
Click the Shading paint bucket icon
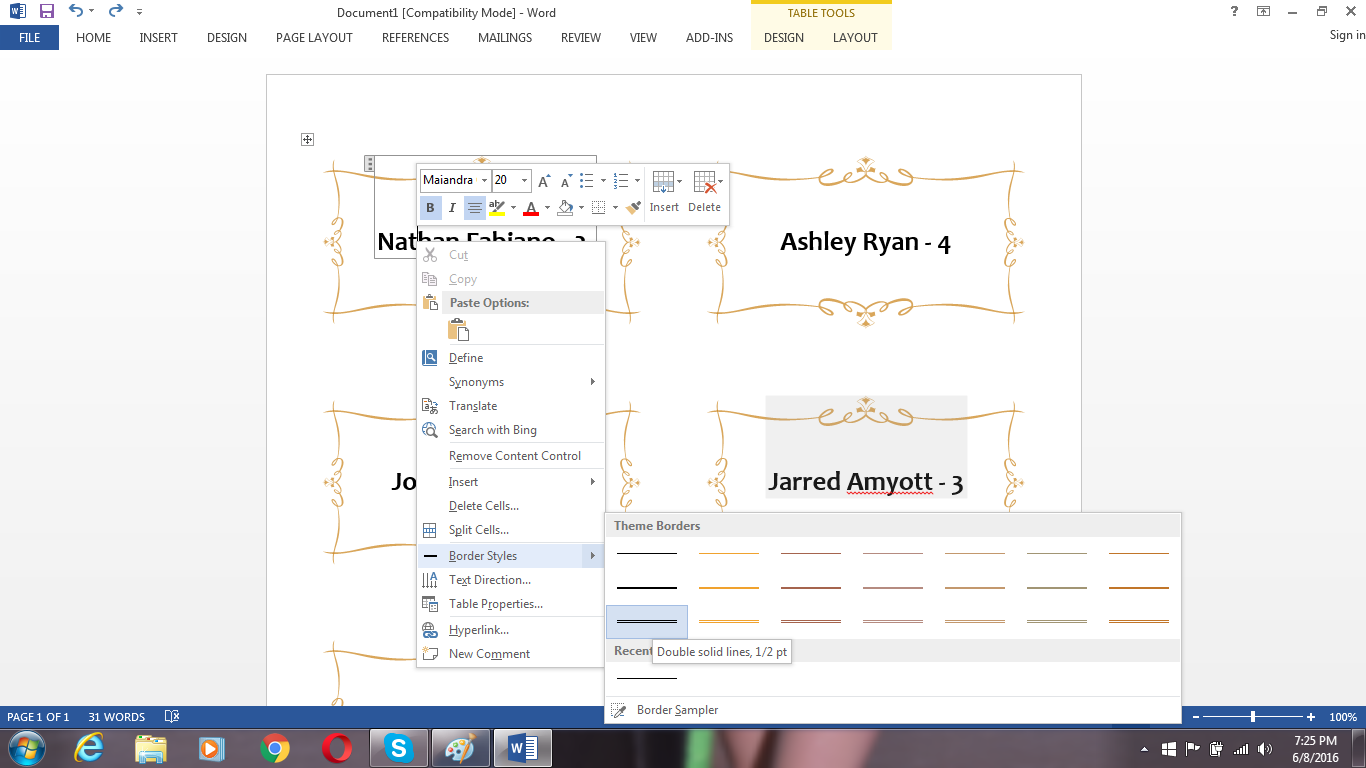click(x=565, y=208)
